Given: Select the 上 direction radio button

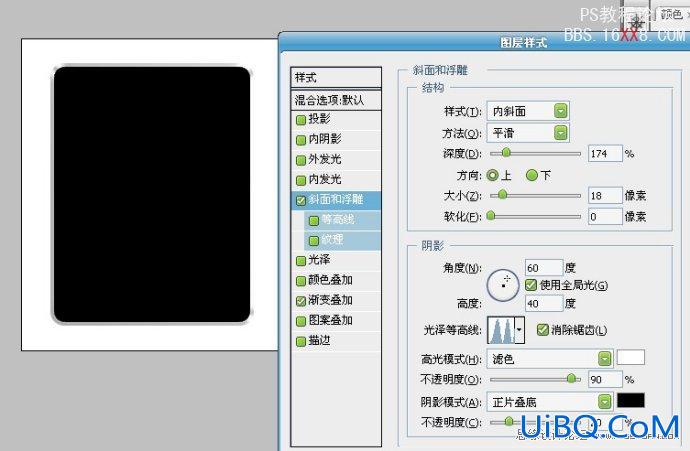Looking at the screenshot, I should click(x=492, y=176).
